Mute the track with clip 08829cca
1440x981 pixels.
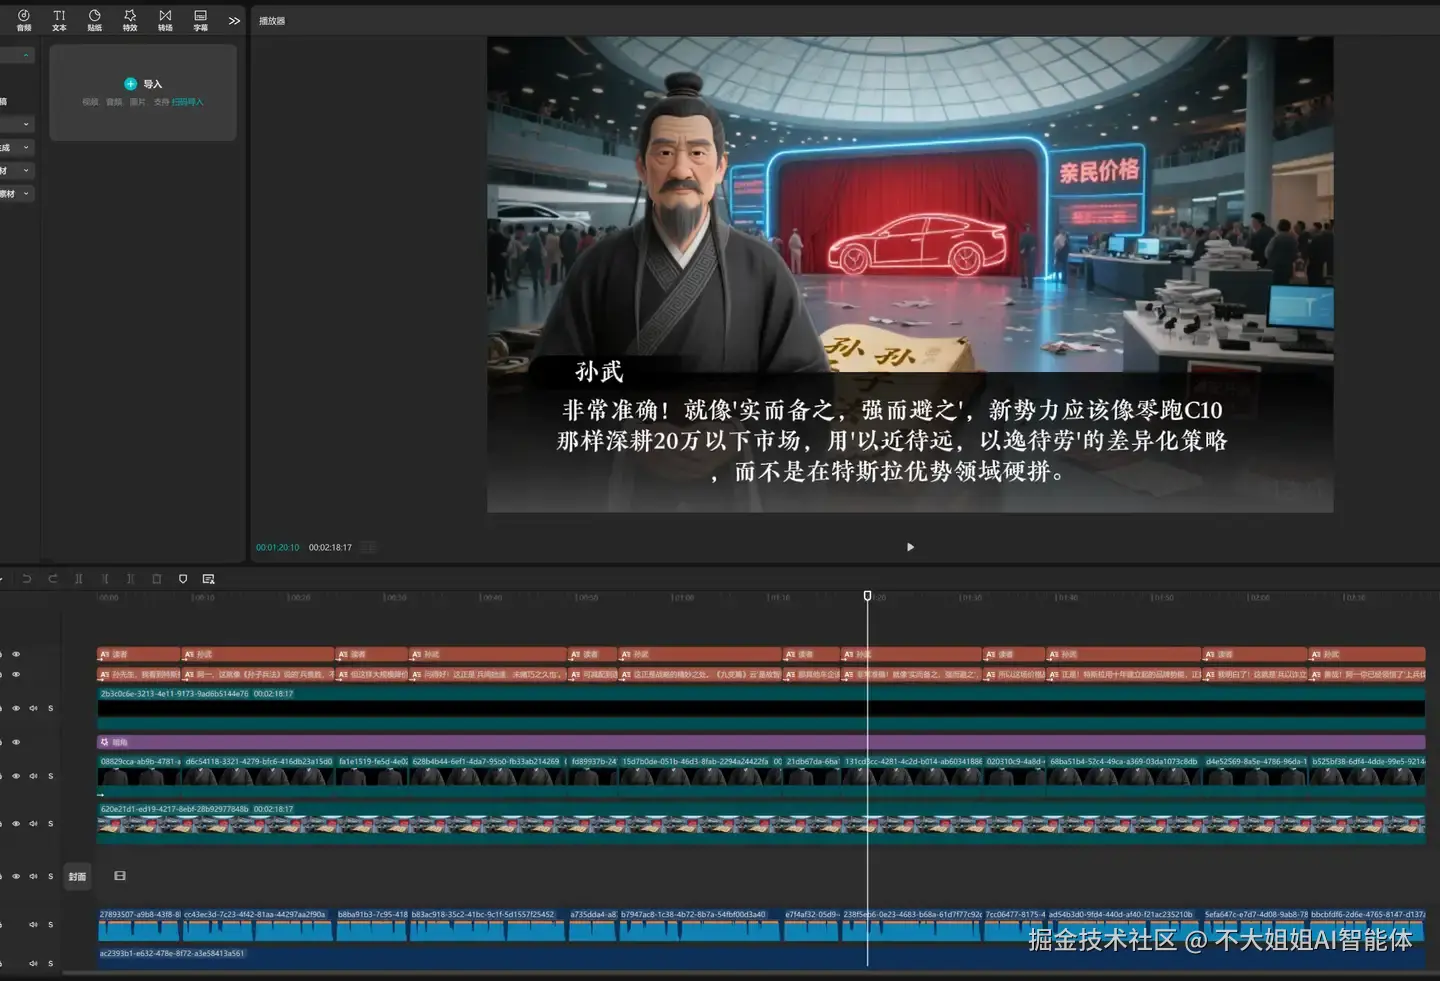pos(33,776)
